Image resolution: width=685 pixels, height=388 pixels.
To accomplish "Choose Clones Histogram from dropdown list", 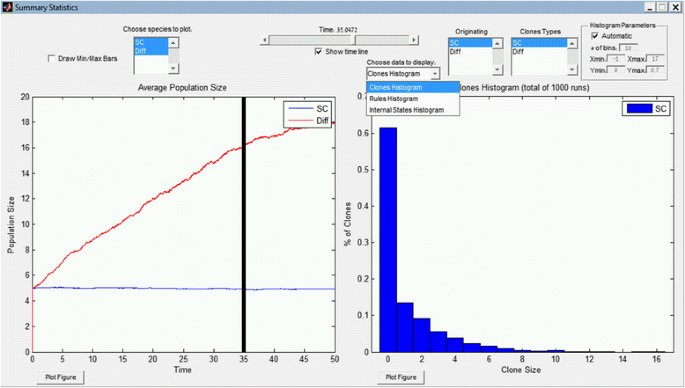I will tap(413, 87).
